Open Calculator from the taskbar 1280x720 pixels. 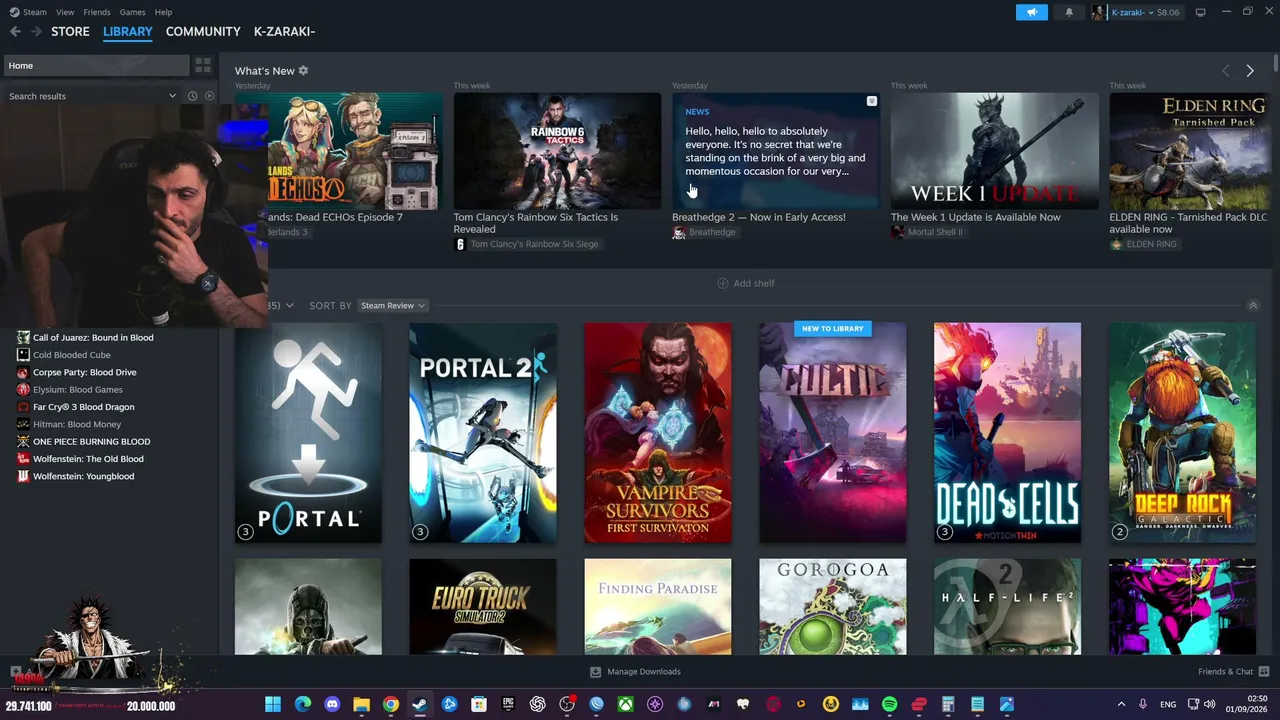pos(948,705)
